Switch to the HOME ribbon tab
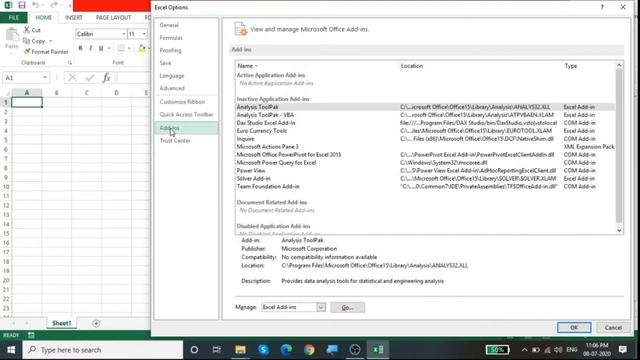 (x=43, y=18)
